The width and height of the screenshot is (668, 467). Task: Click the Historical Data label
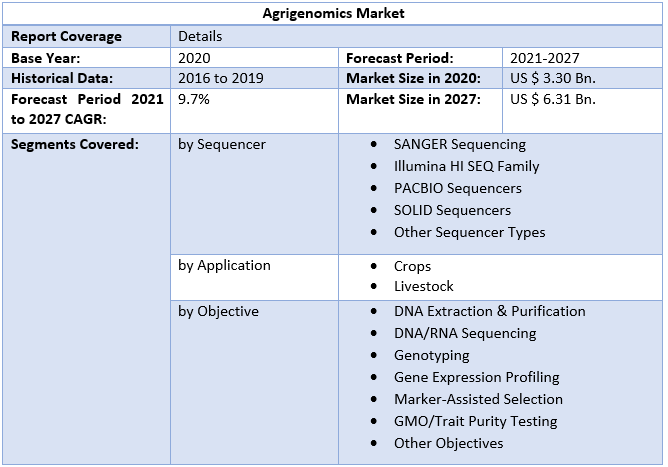pyautogui.click(x=62, y=78)
